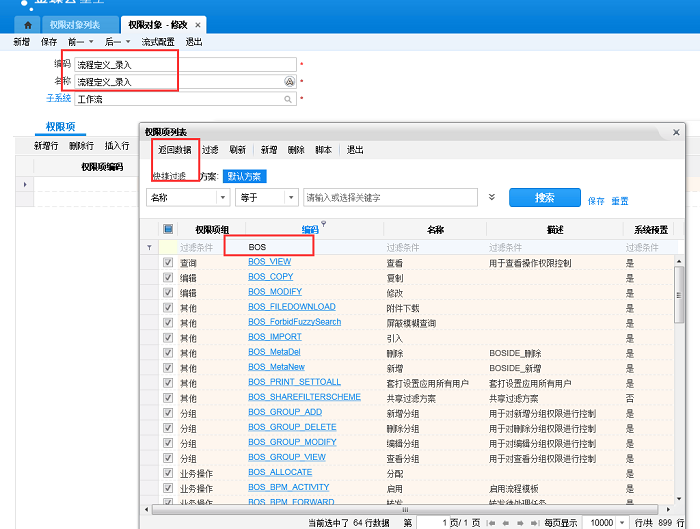Click the filter row icon at left
The width and height of the screenshot is (700, 529).
click(150, 247)
